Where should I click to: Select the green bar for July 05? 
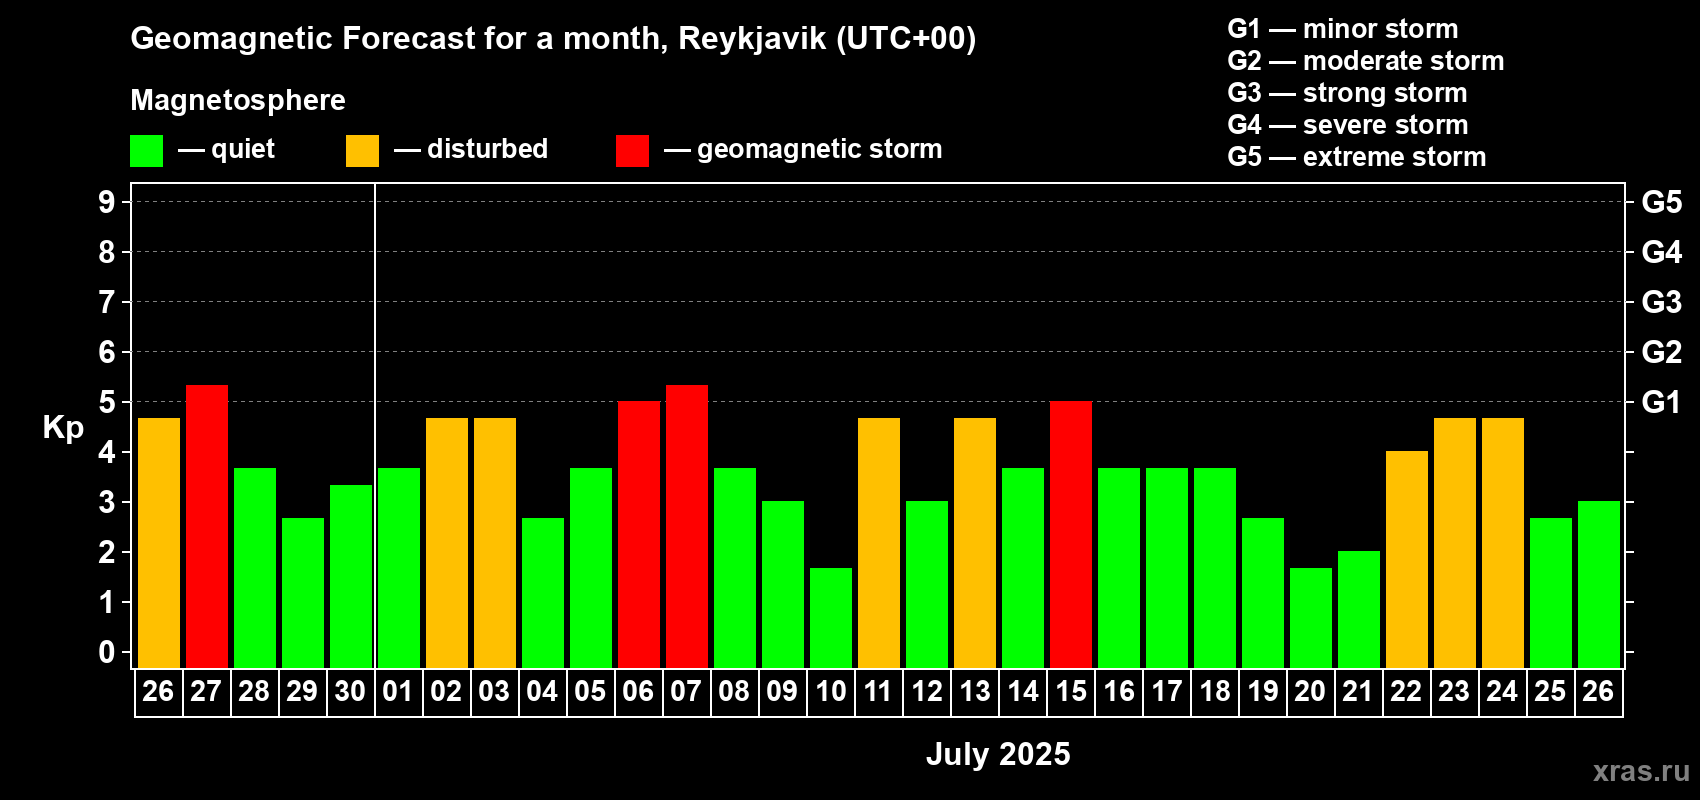point(591,568)
